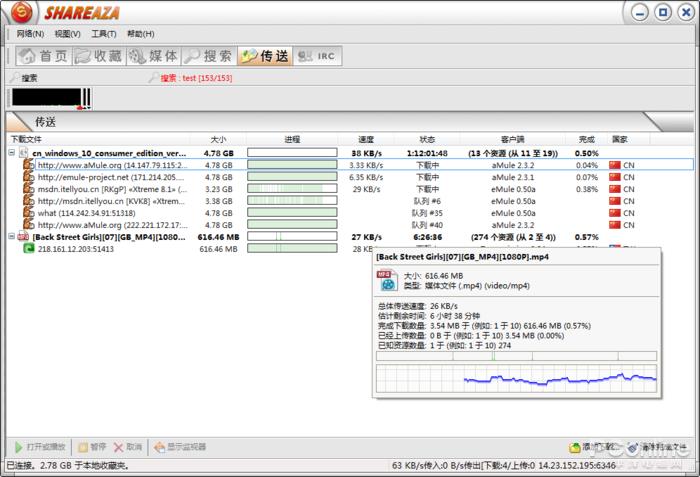Open the 网络(N) menu
The height and width of the screenshot is (477, 700).
pos(30,34)
